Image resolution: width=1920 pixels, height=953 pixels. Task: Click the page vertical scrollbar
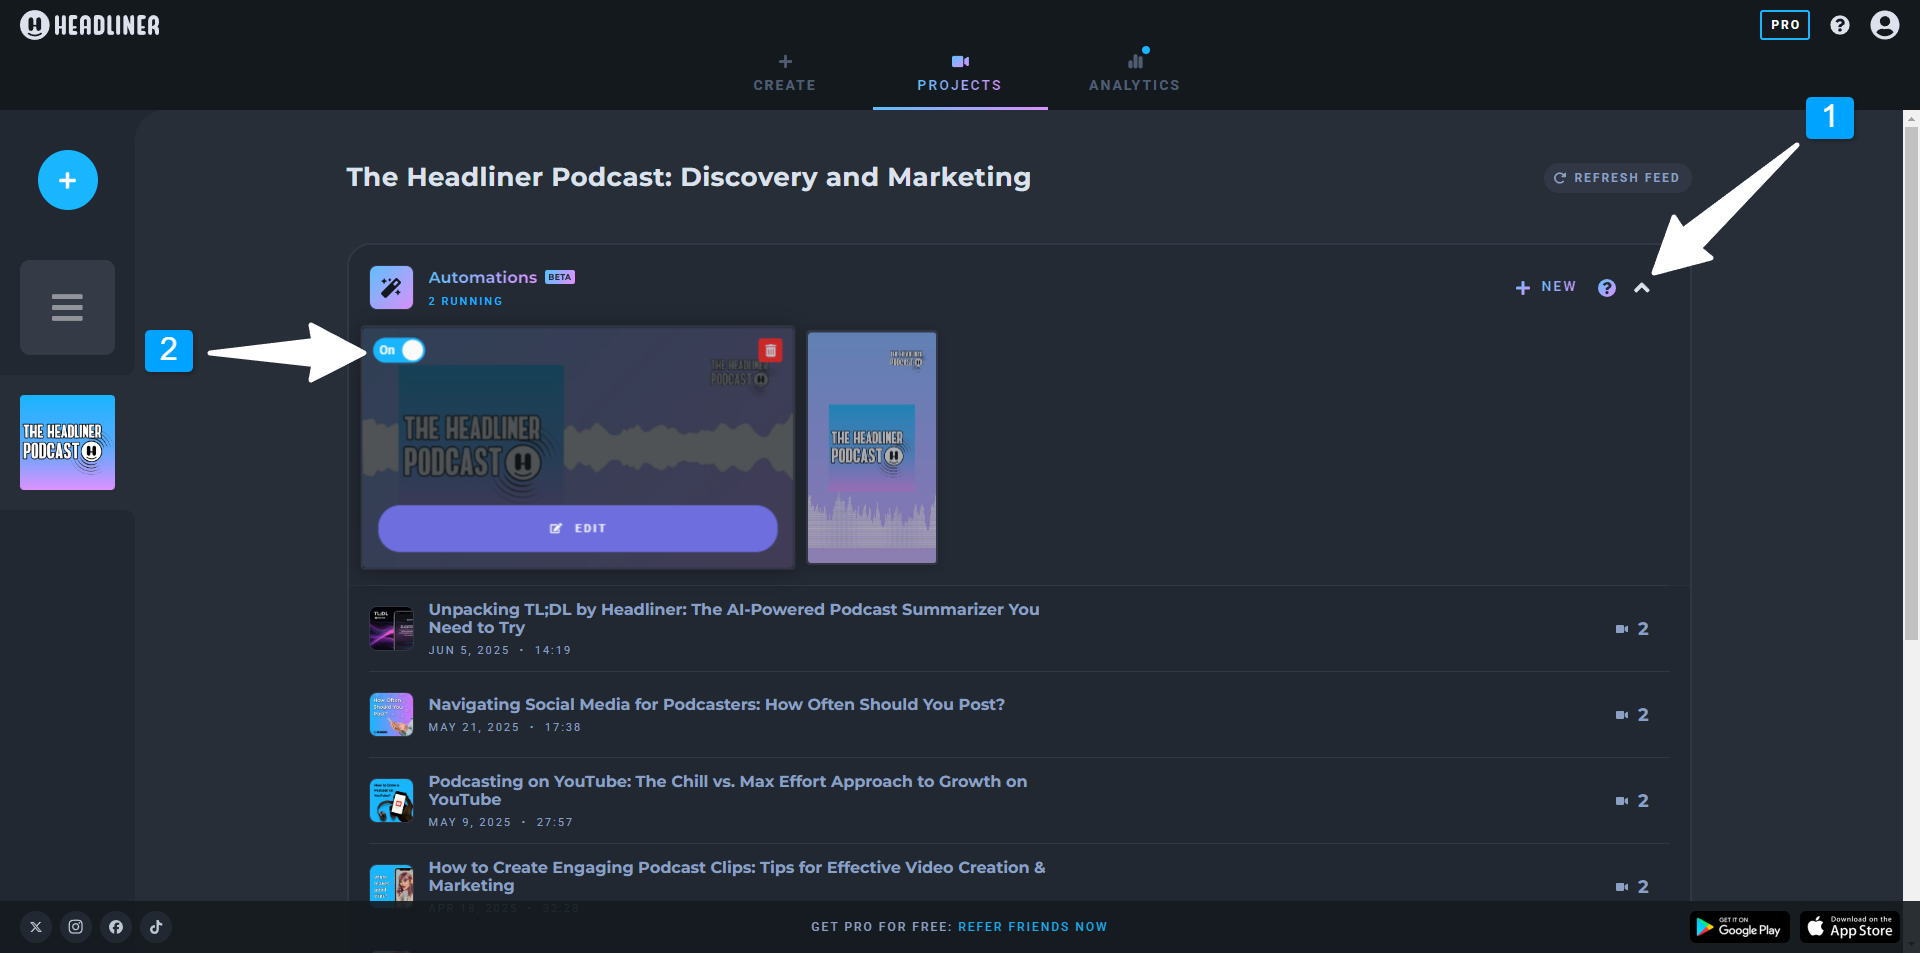(1911, 382)
